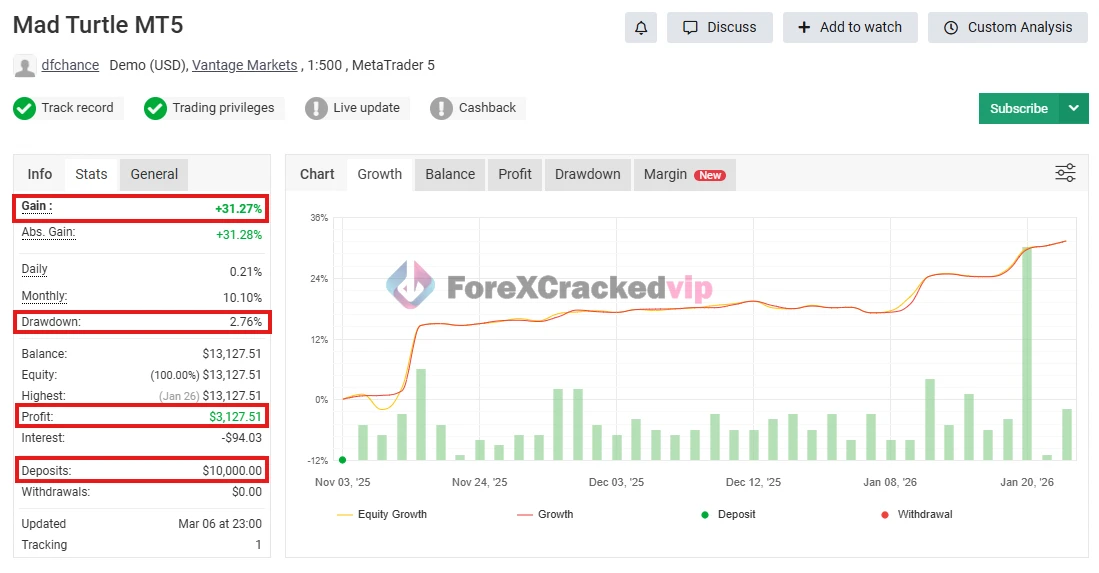Toggle Equity Growth legend series
Screen dimensions: 1099x573
click(x=382, y=514)
